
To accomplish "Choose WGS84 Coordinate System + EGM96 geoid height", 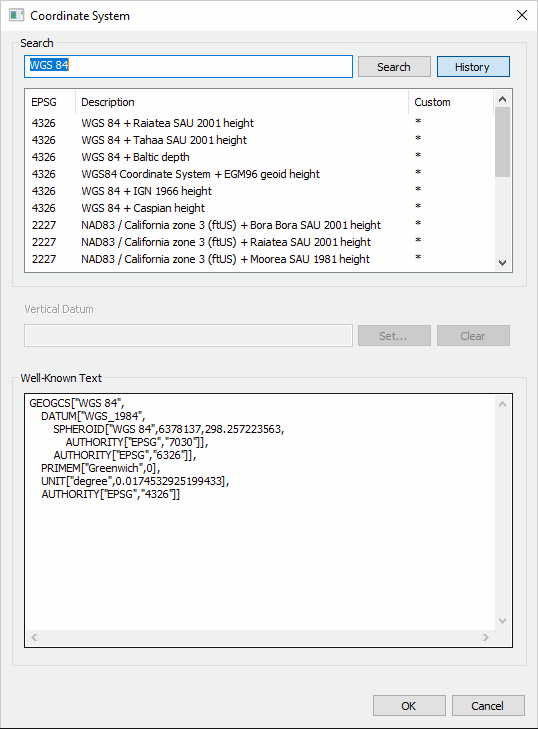I will pos(259,174).
